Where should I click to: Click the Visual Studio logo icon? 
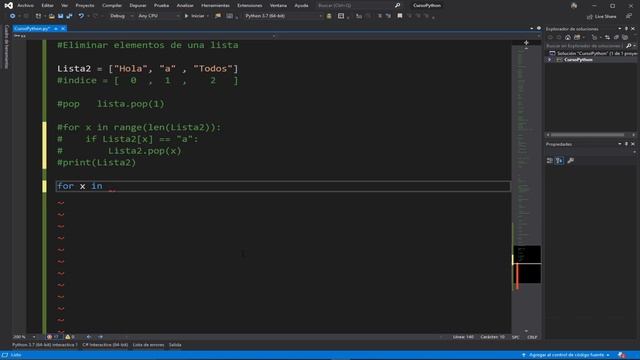8,6
